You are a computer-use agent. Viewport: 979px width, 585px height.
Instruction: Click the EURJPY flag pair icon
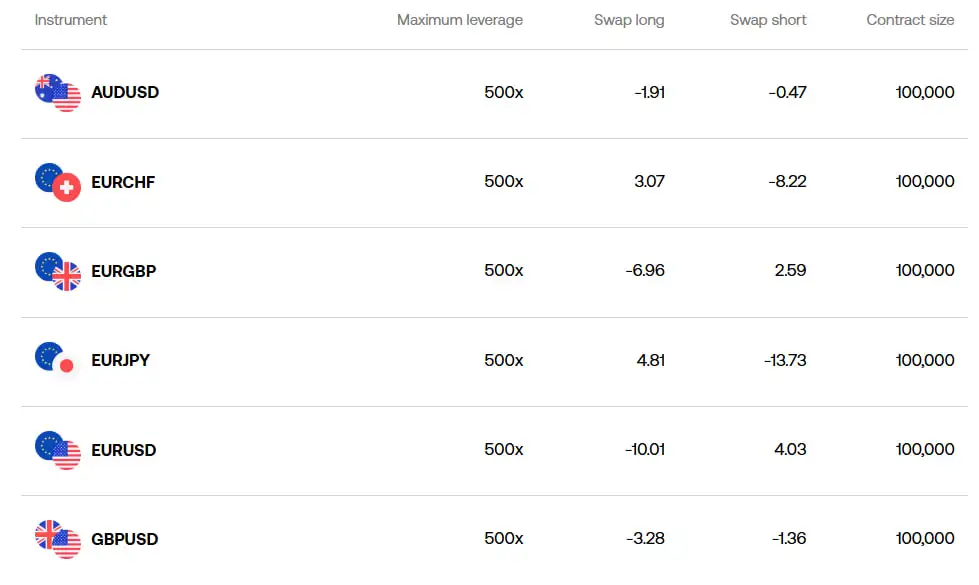click(x=57, y=360)
